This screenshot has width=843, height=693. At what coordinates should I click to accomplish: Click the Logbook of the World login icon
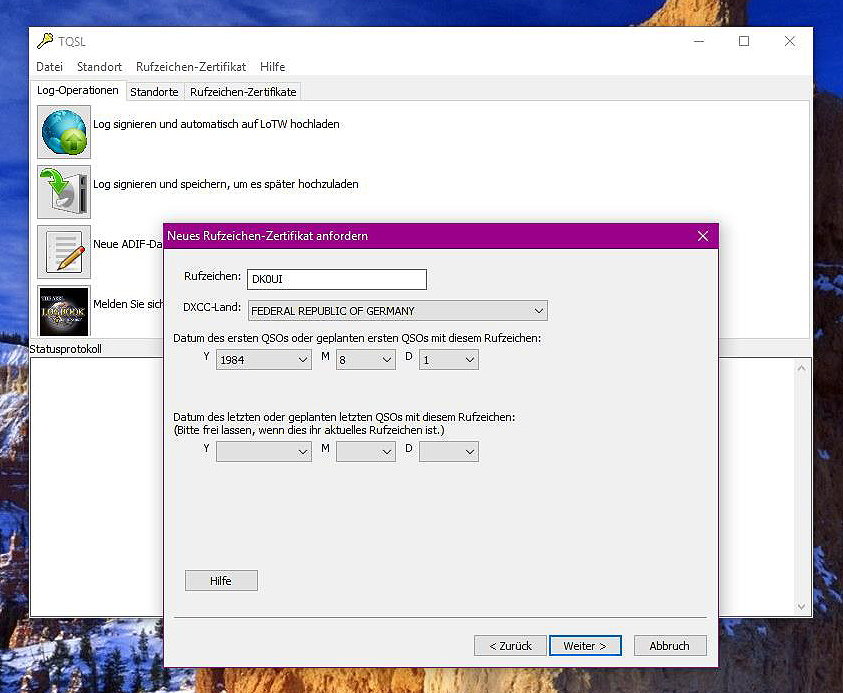pyautogui.click(x=63, y=311)
